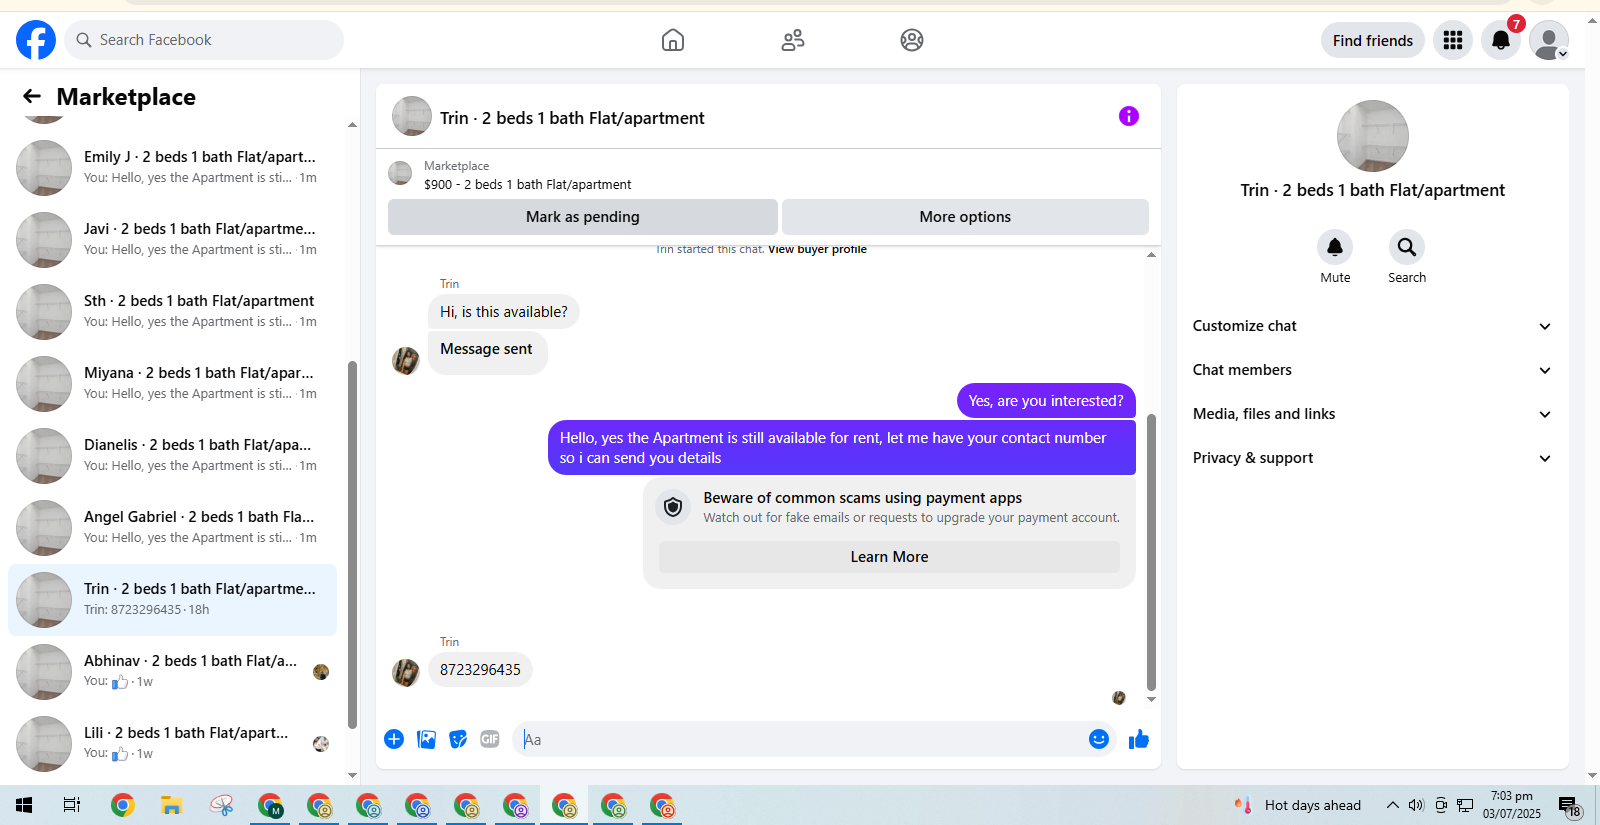Expand the Chat members section
Viewport: 1600px width, 825px height.
1372,370
